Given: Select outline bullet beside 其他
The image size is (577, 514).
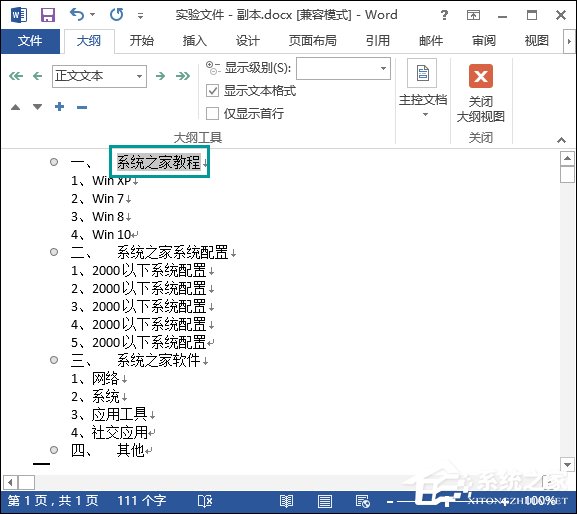Looking at the screenshot, I should [54, 450].
